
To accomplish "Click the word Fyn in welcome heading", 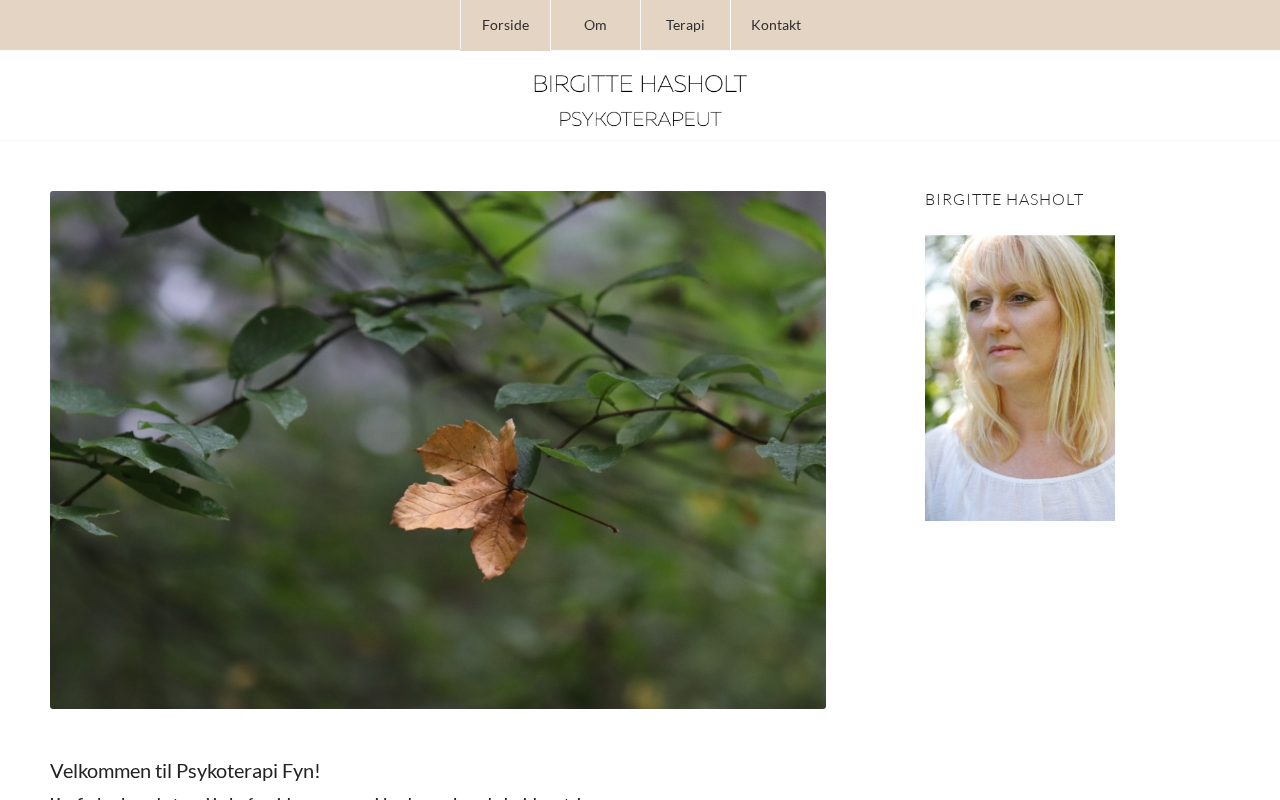I will point(301,770).
